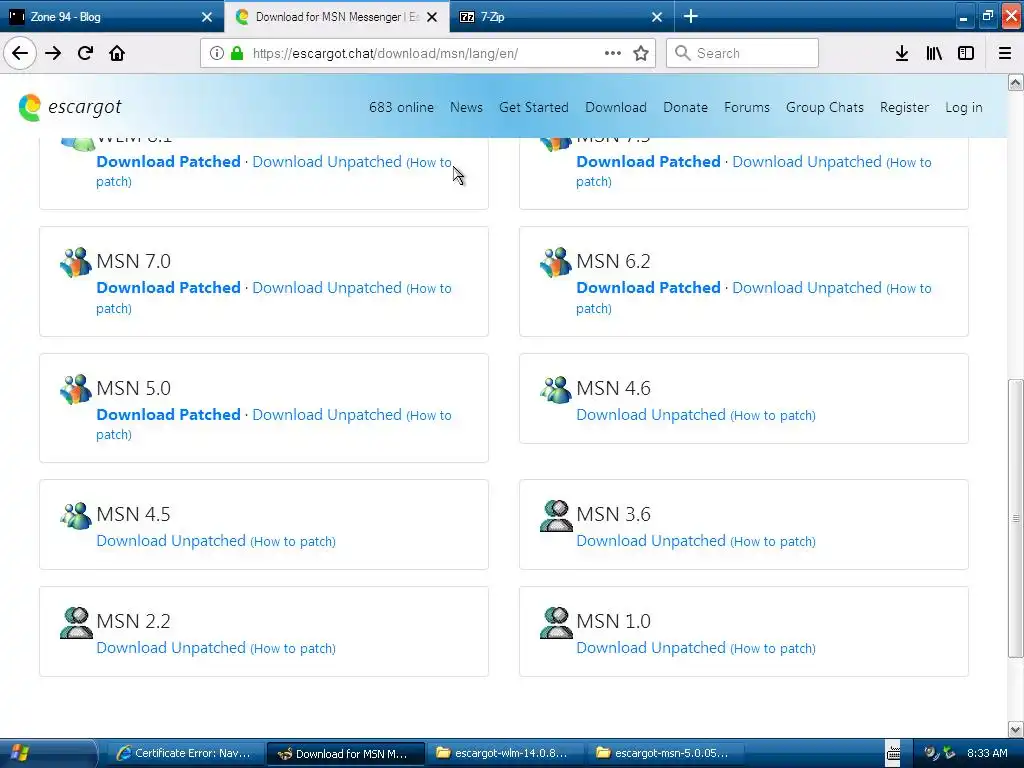Download Unpatched MSN 1.0
The width and height of the screenshot is (1024, 768).
(651, 648)
